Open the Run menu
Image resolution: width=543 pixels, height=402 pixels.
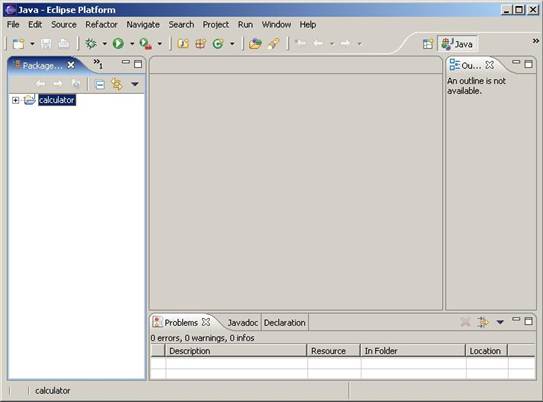click(x=245, y=25)
